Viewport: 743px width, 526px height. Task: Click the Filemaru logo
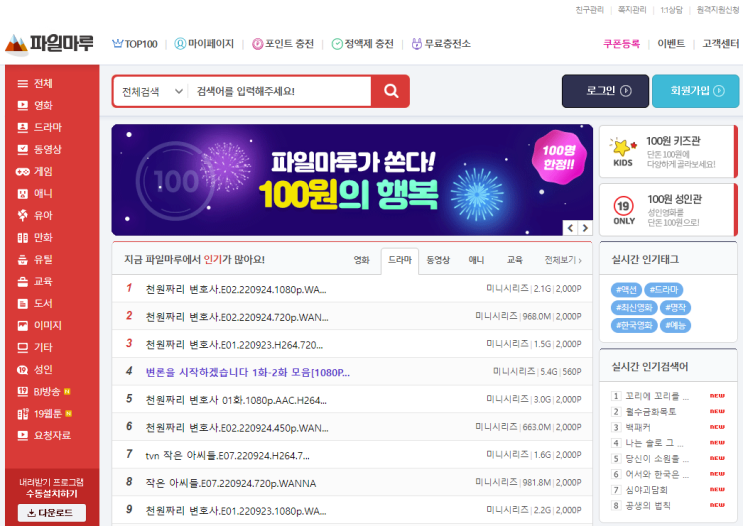(49, 45)
